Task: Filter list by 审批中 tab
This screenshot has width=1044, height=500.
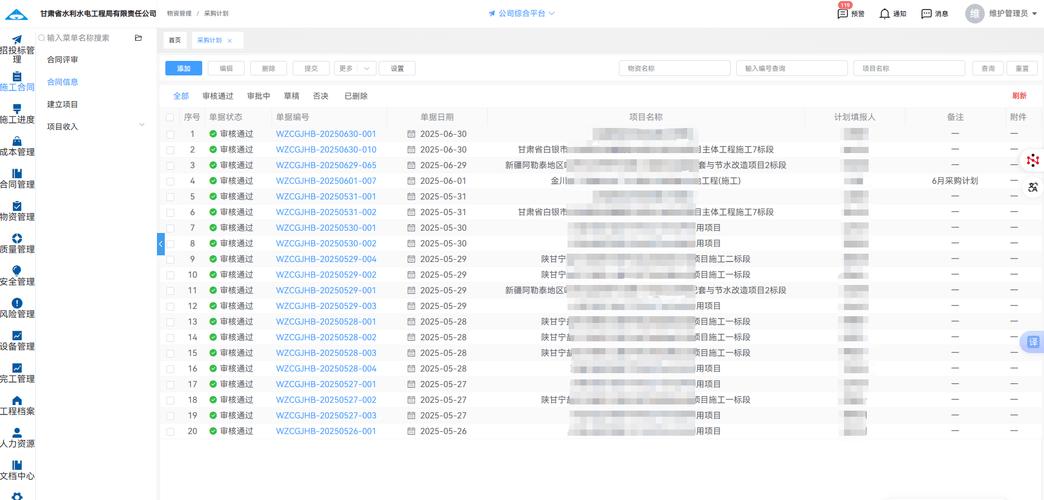Action: tap(258, 96)
